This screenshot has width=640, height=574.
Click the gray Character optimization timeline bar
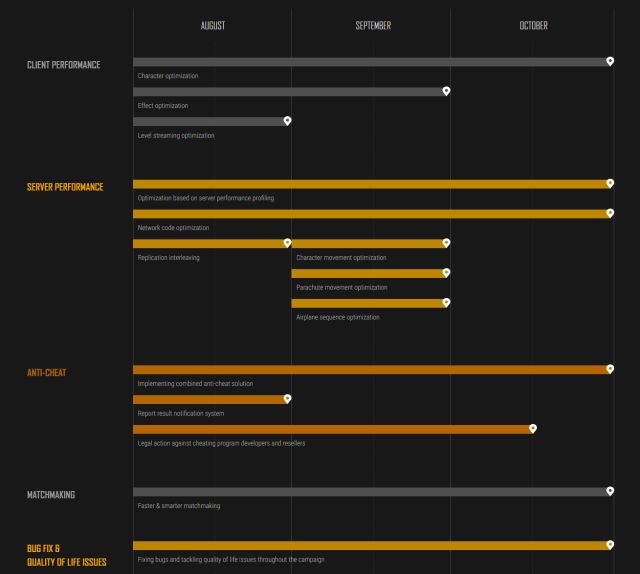click(371, 62)
